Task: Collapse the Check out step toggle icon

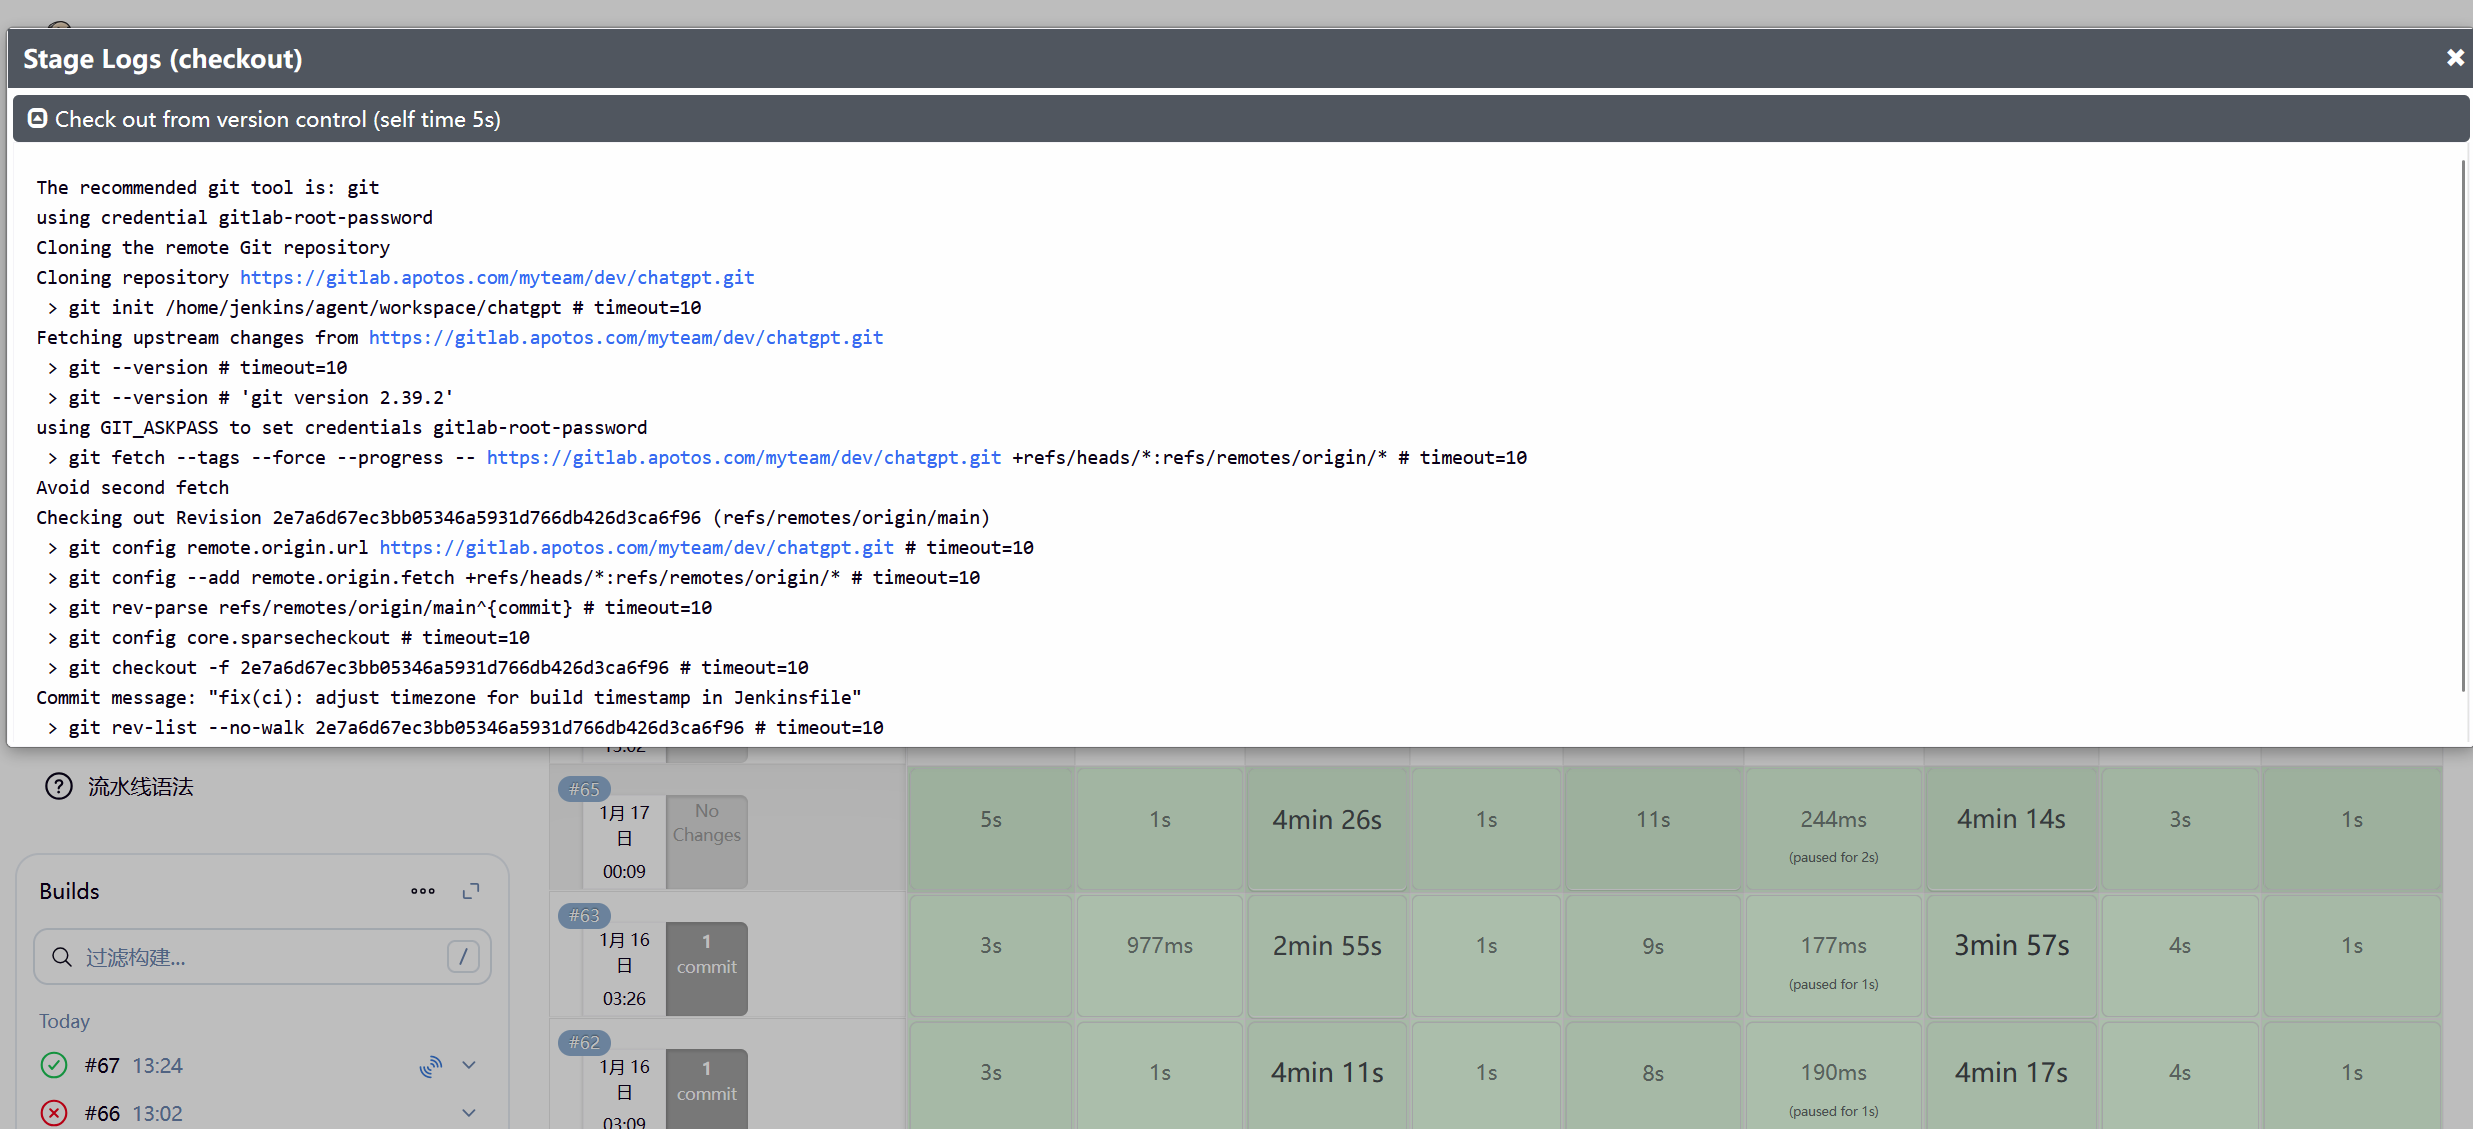Action: coord(37,119)
